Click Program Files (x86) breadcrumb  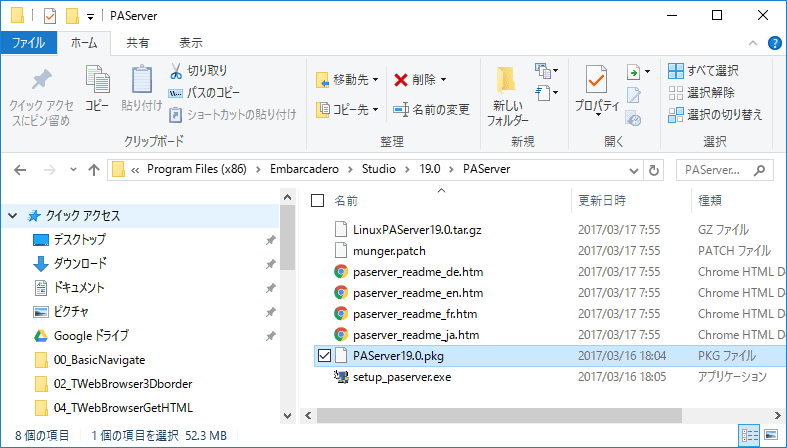[x=197, y=169]
